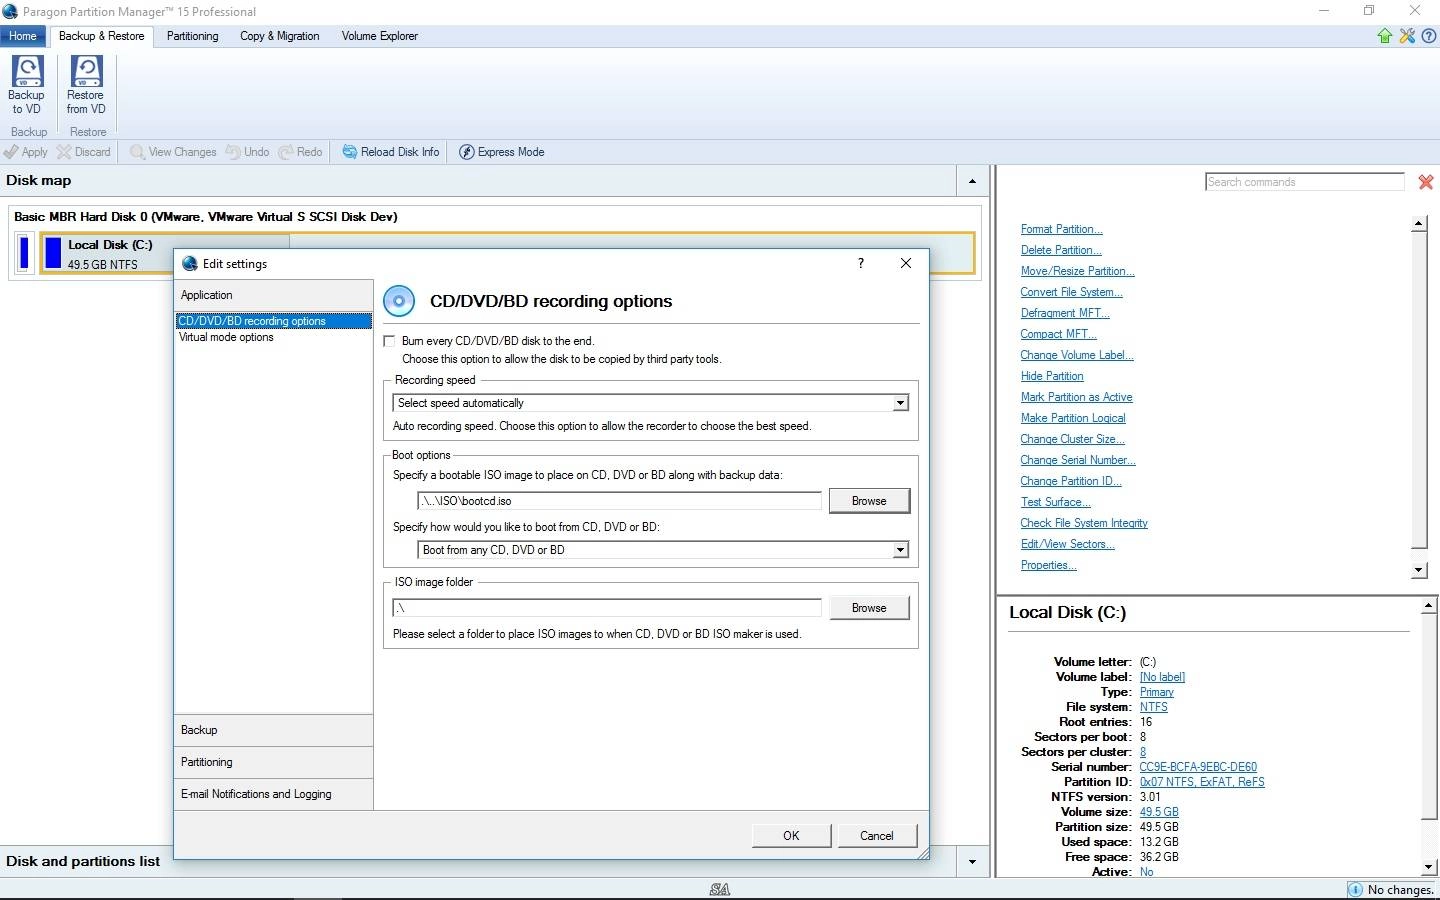The width and height of the screenshot is (1440, 900).
Task: Click the Change Cluster Size link
Action: [x=1072, y=439]
